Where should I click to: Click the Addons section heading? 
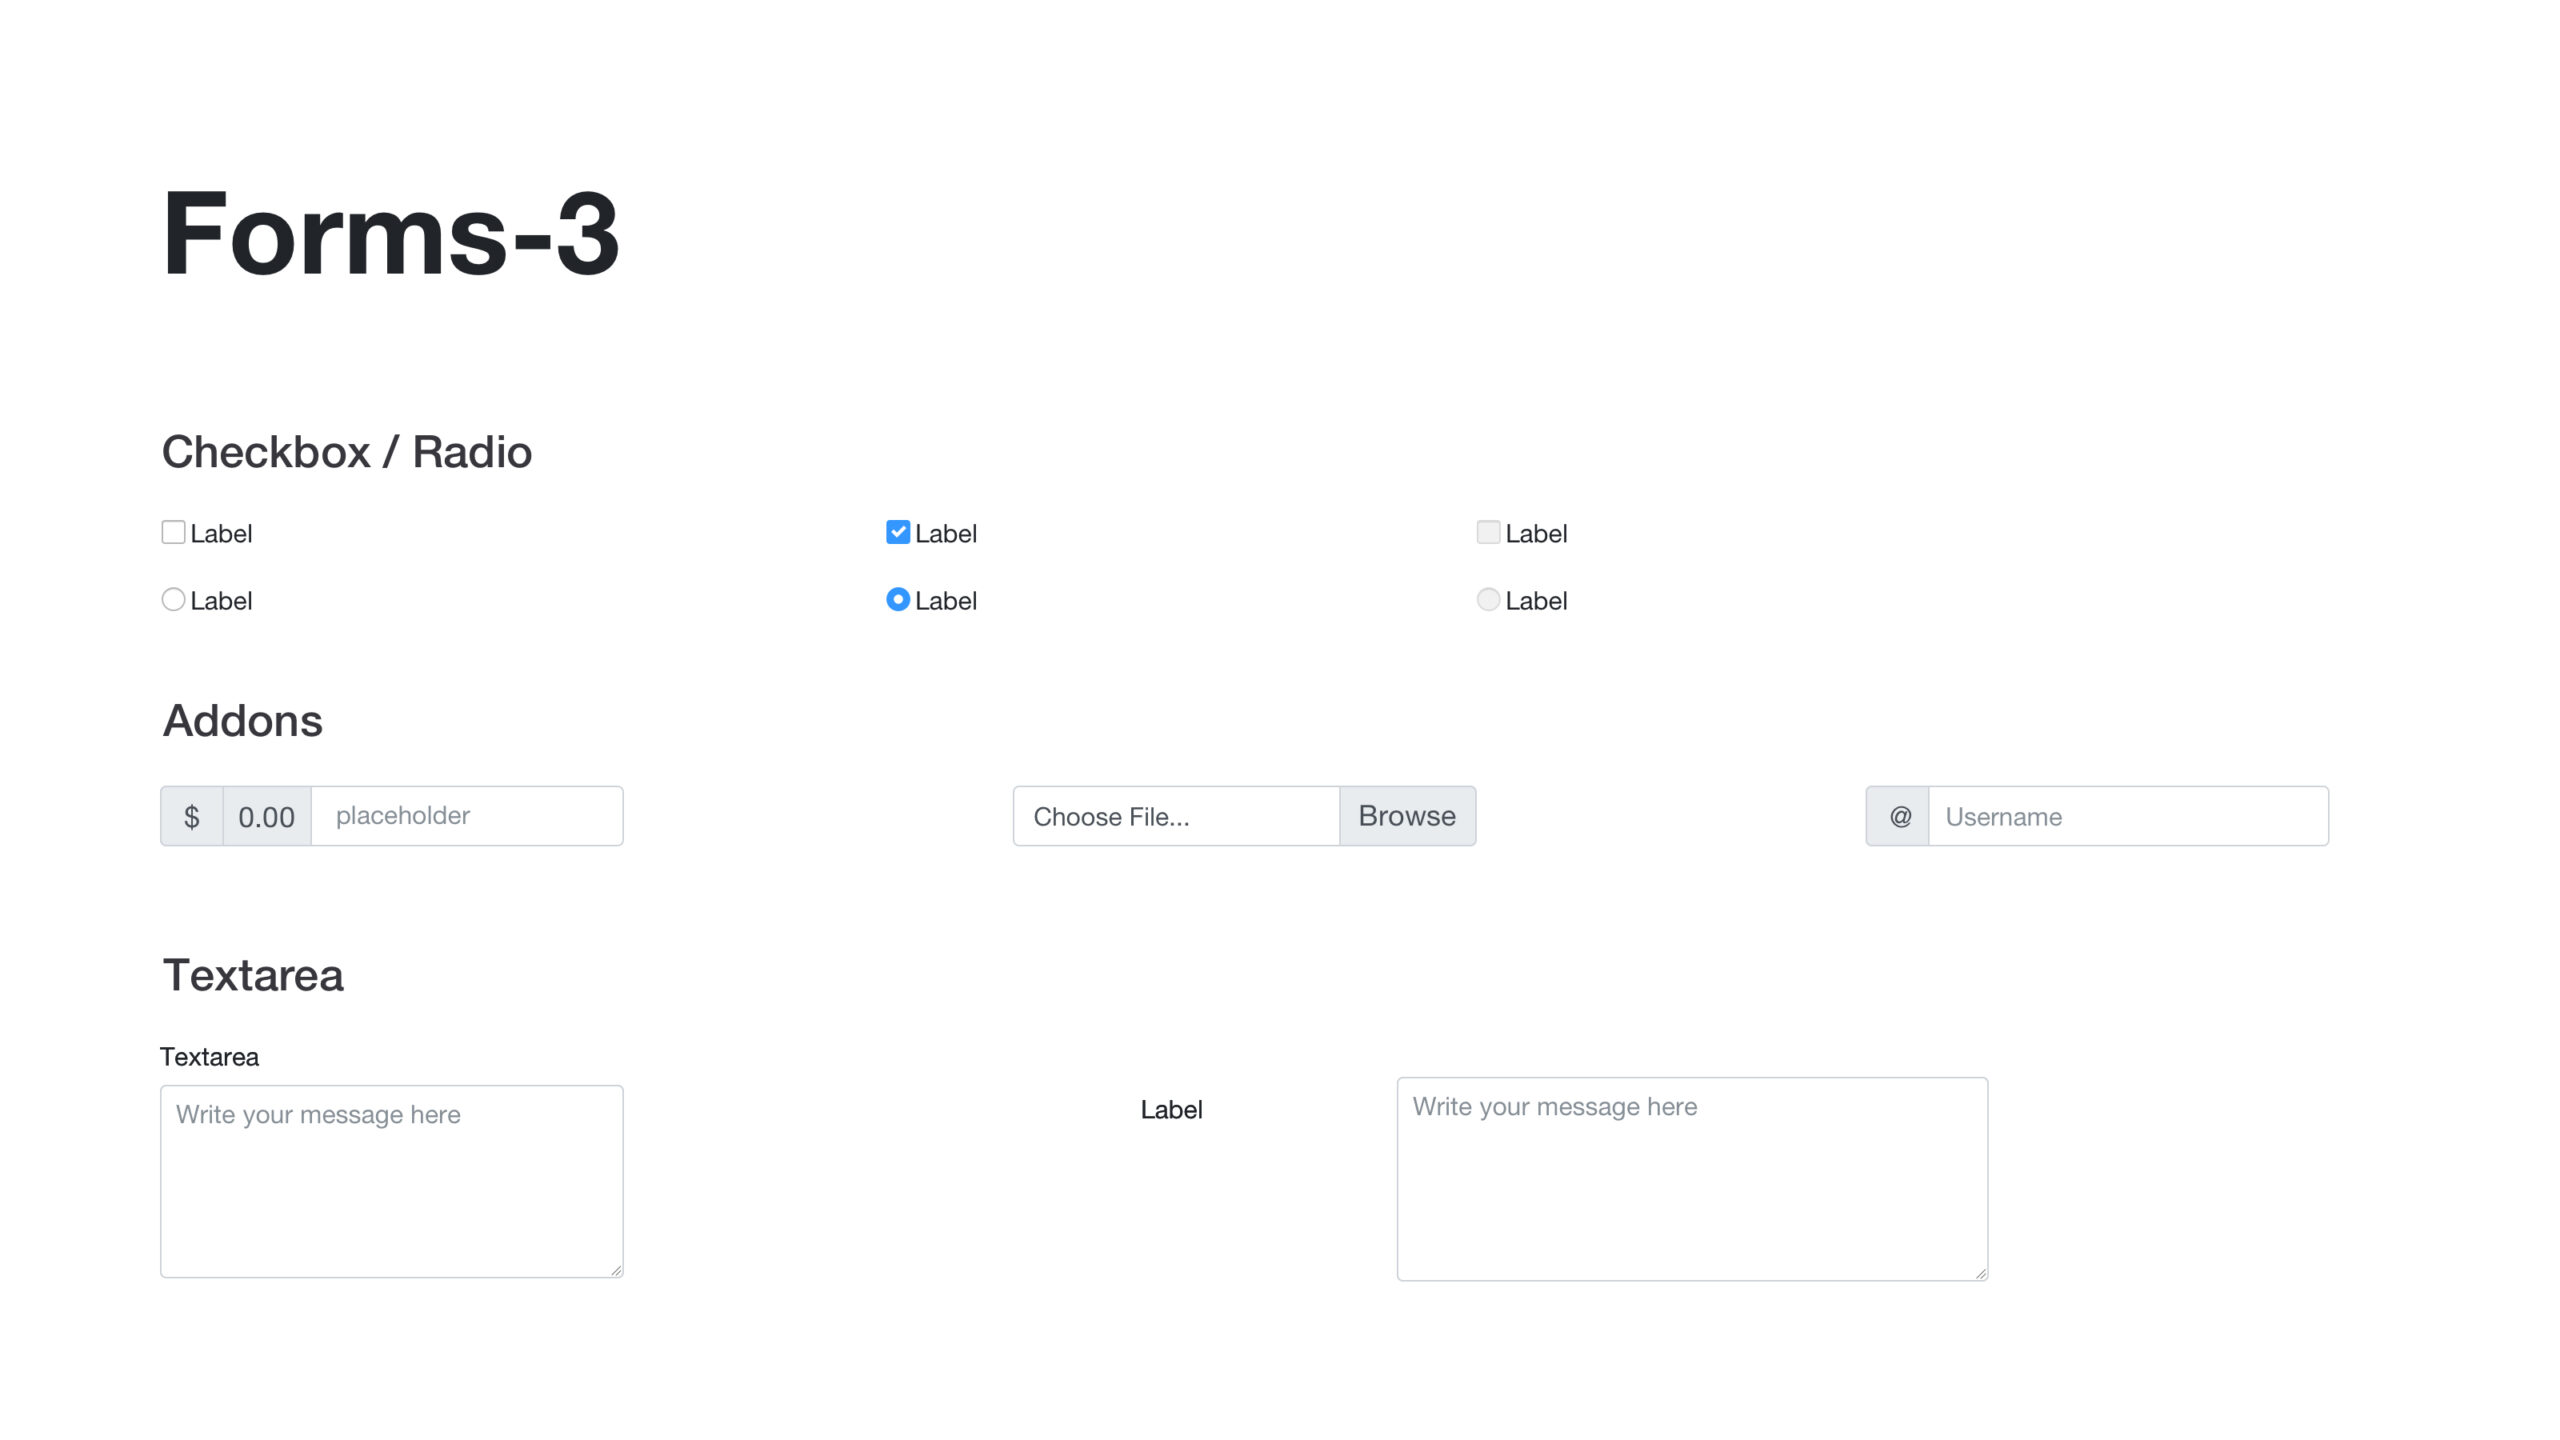coord(243,721)
